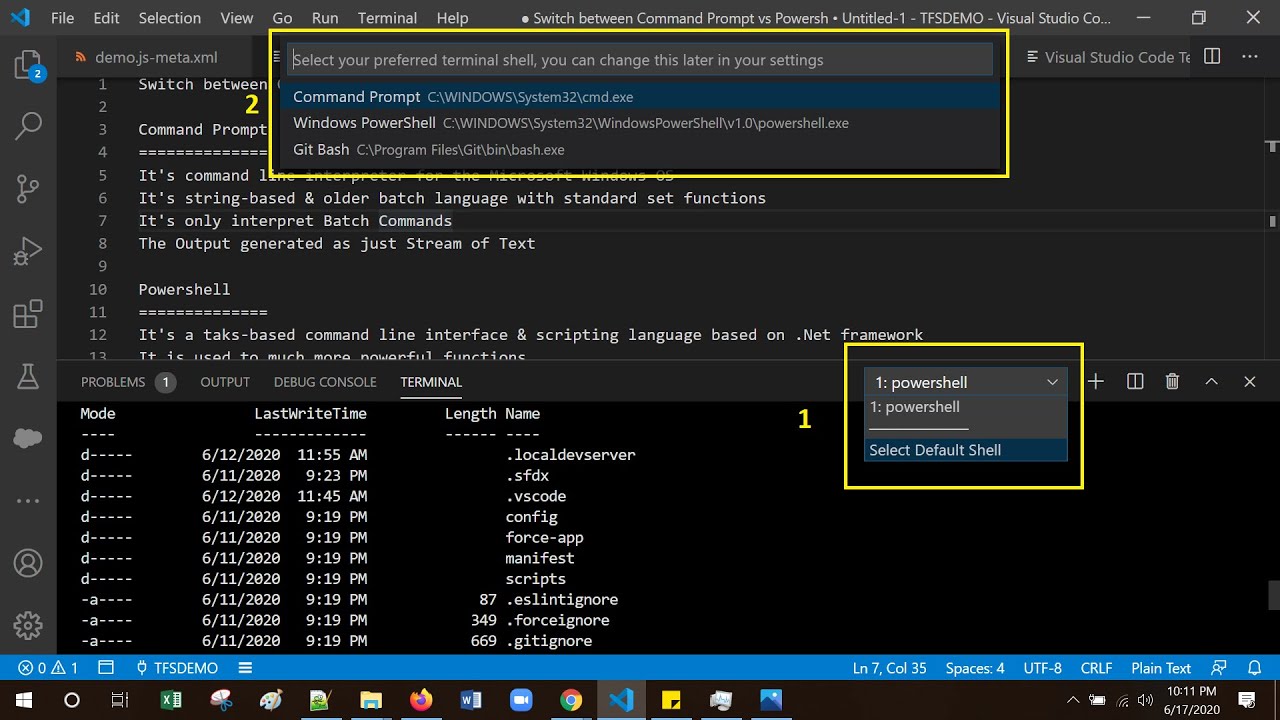Open the Accounts menu in the activity bar
Screen dimensions: 1280x720
27,563
